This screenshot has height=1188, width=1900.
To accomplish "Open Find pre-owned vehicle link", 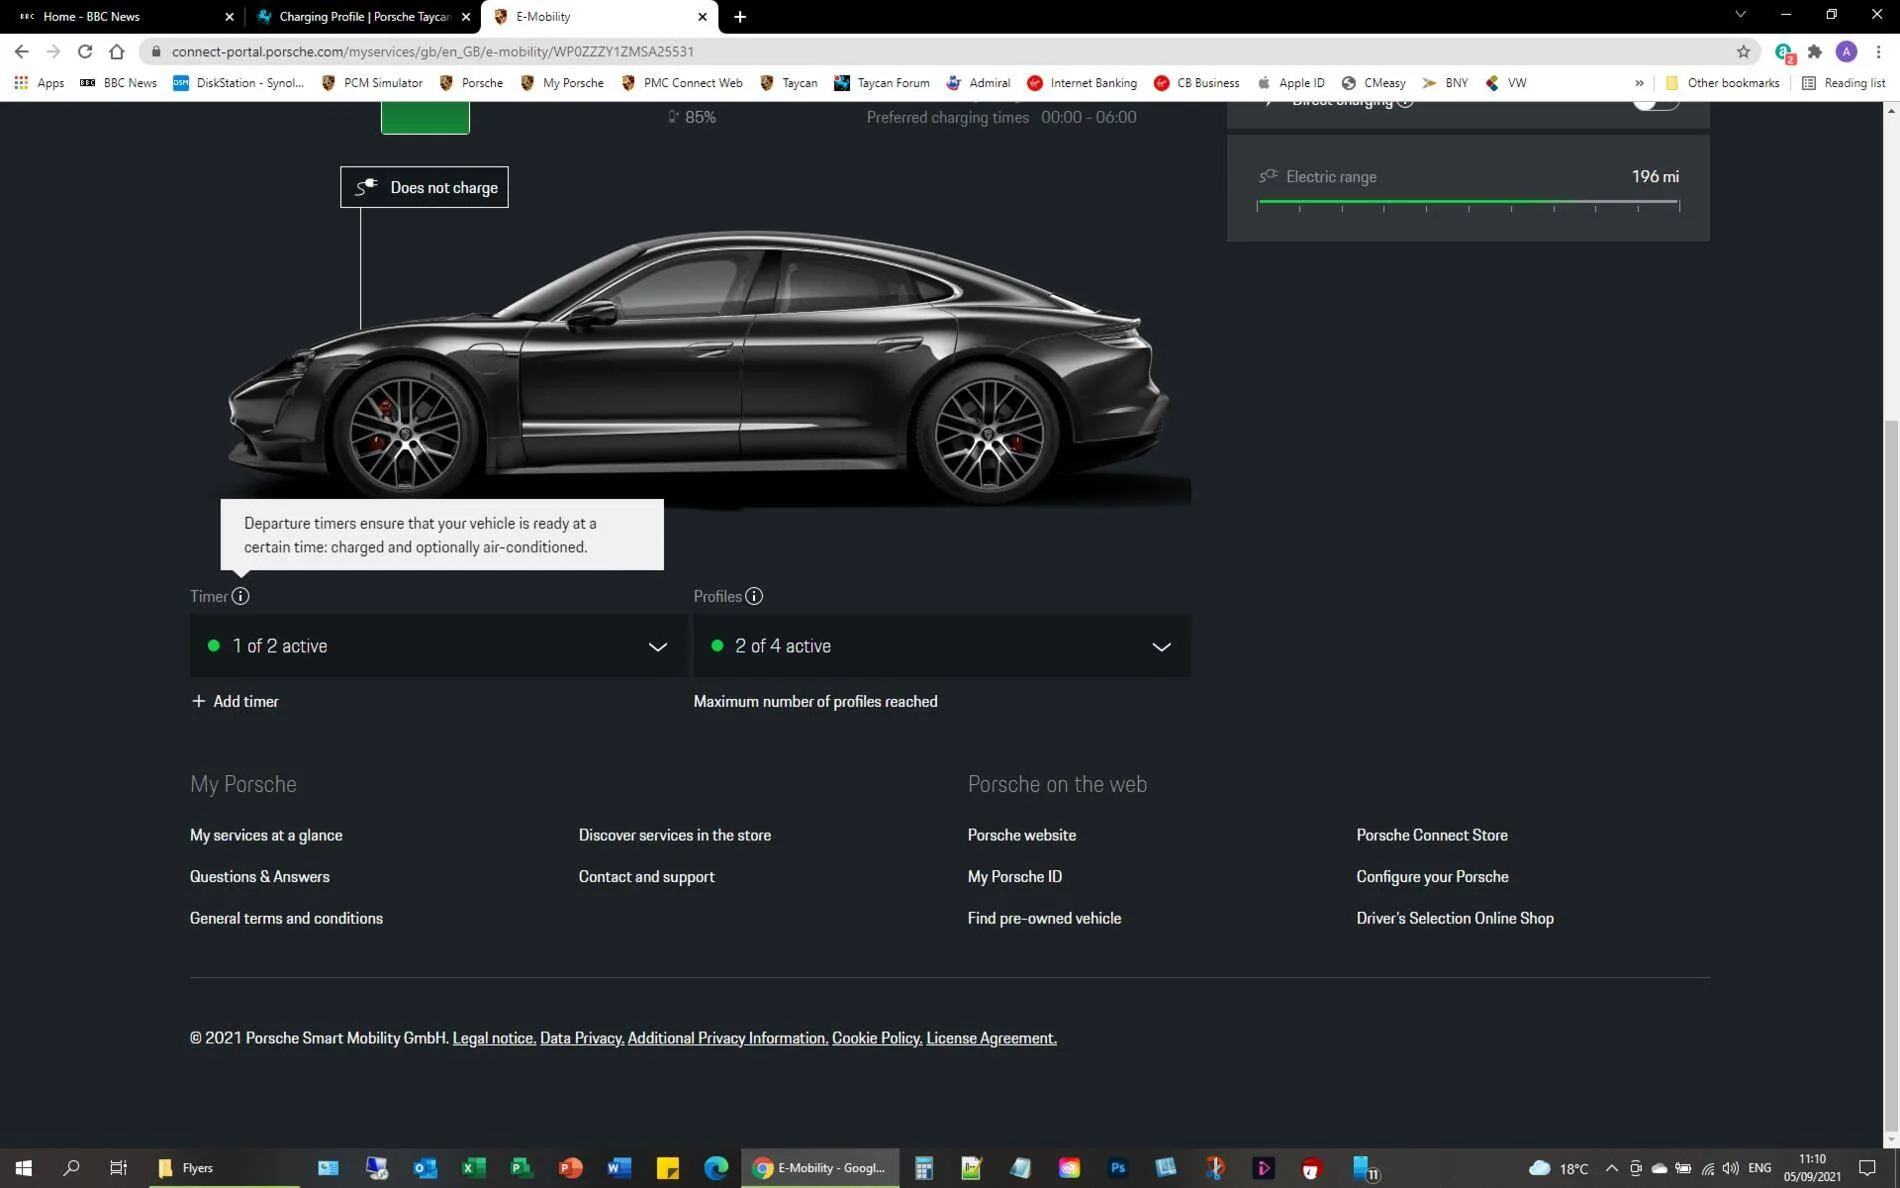I will (1044, 918).
